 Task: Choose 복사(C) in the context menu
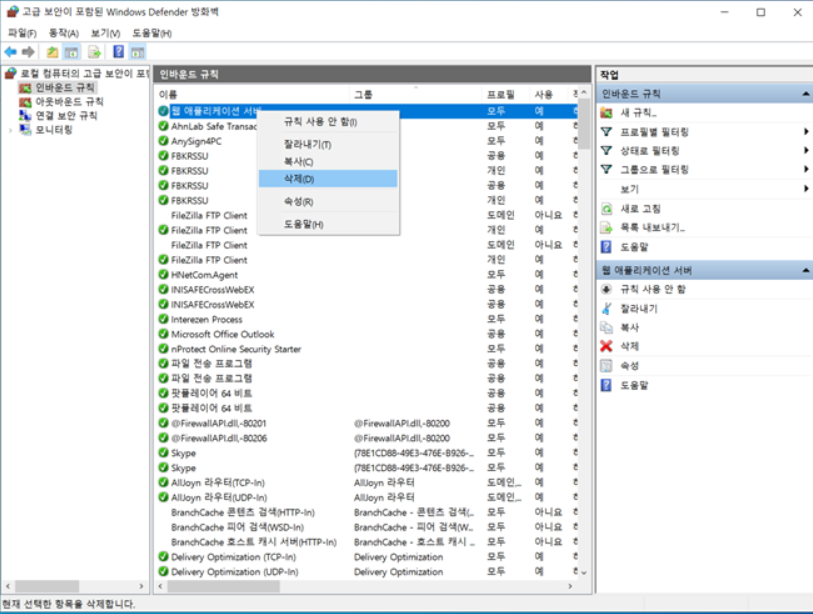(328, 161)
